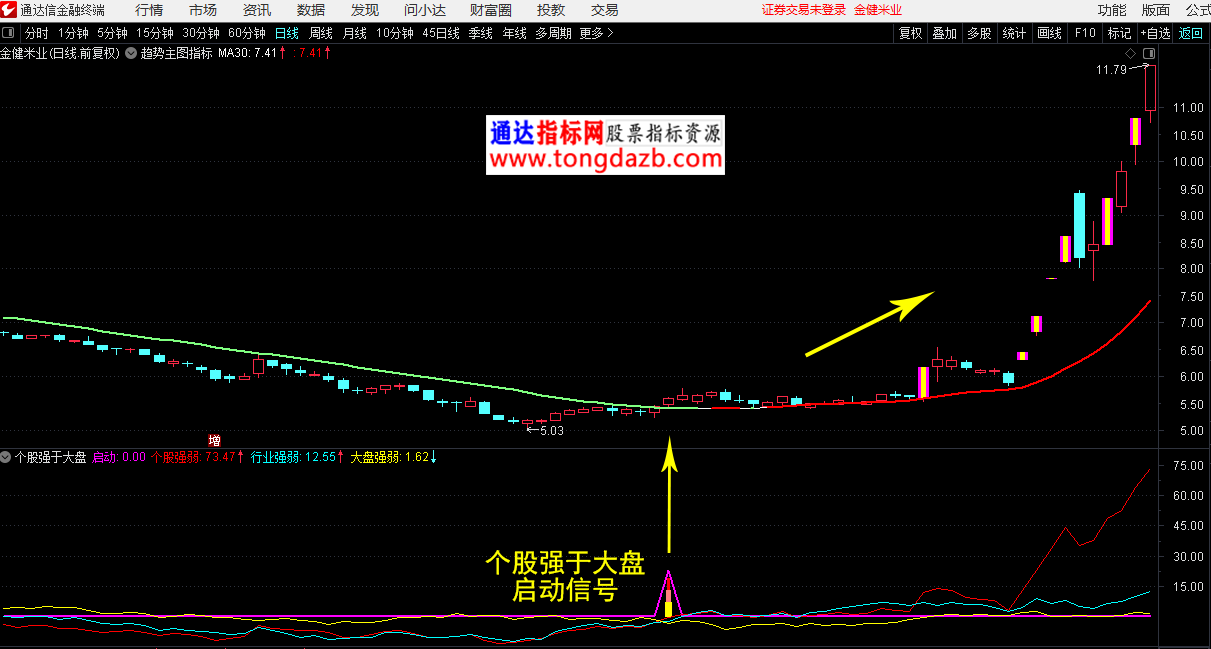1211x649 pixels.
Task: Click the red 增 event marker
Action: coord(214,440)
